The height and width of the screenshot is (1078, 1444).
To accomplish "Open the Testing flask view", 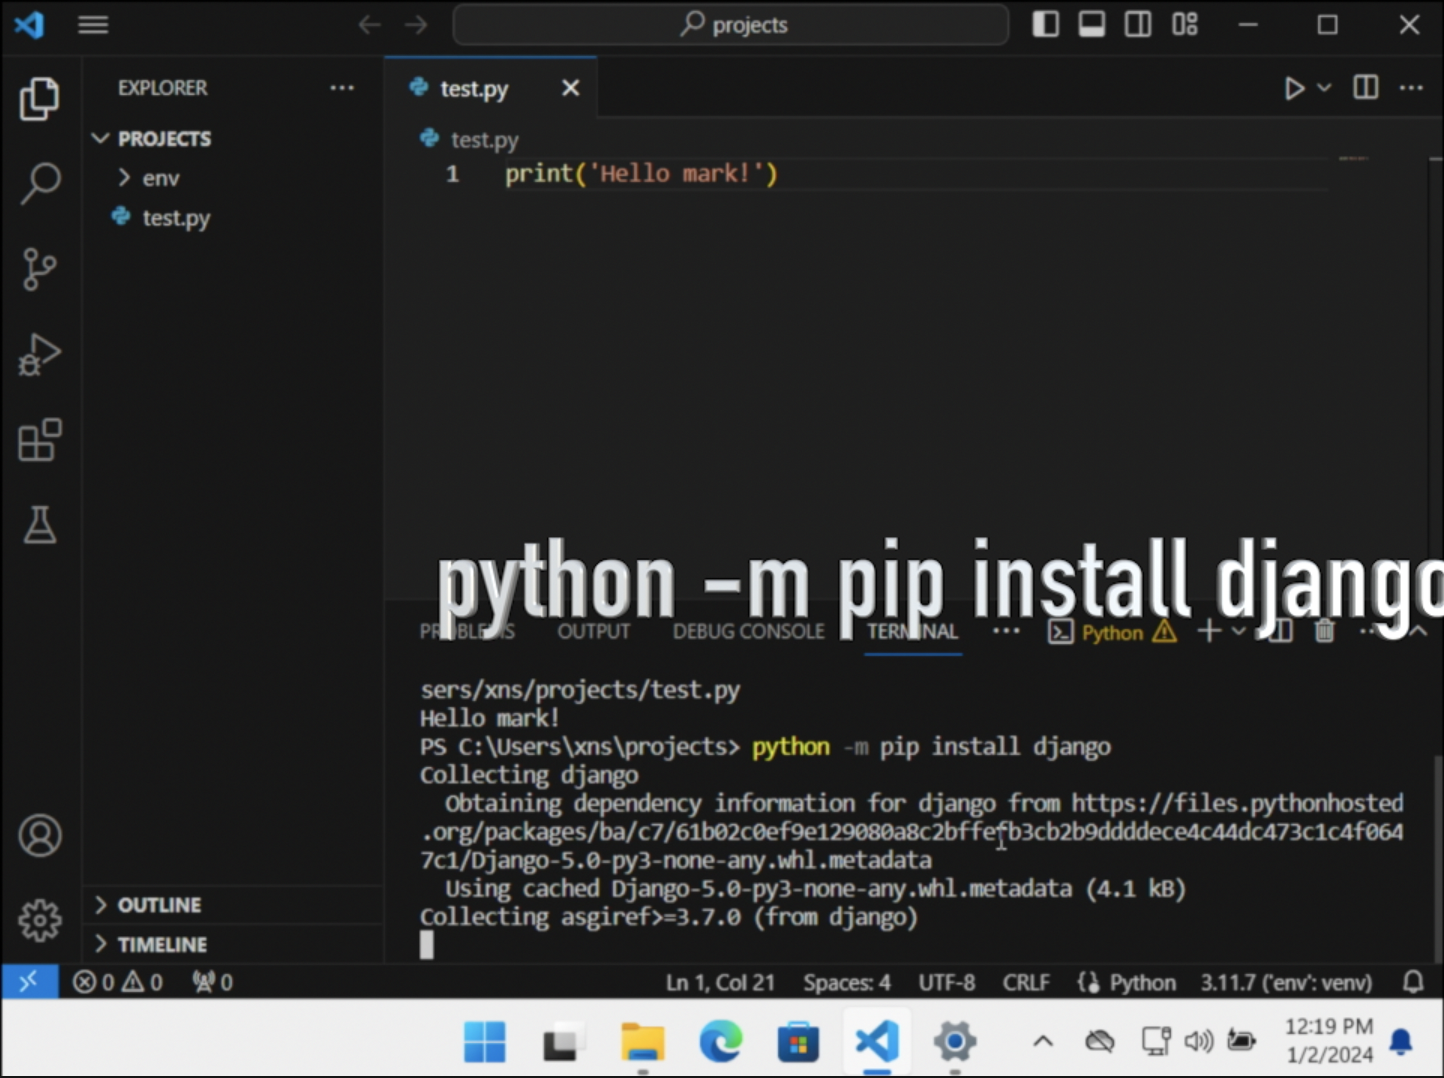I will [40, 525].
